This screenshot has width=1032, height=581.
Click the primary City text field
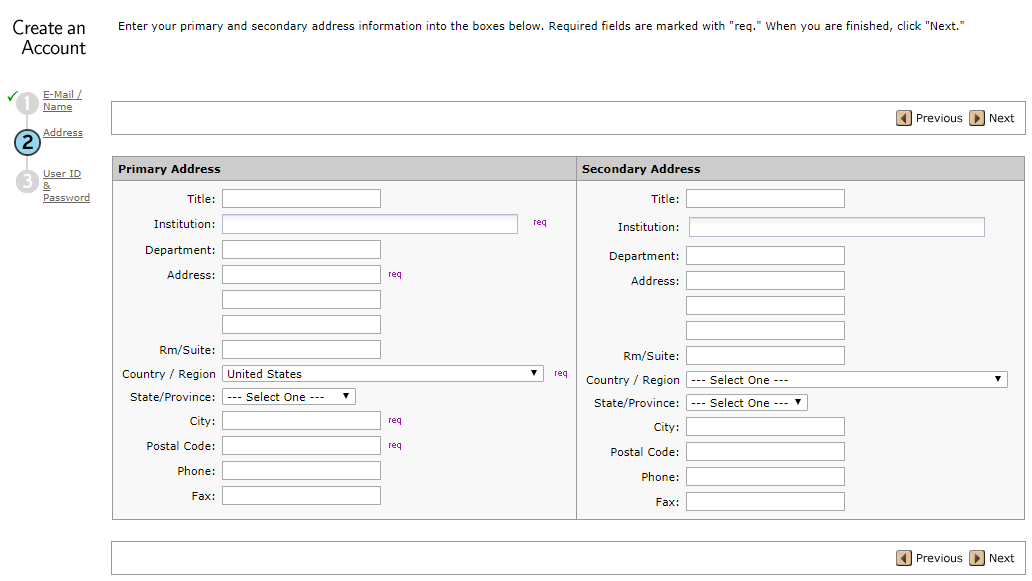tap(301, 421)
